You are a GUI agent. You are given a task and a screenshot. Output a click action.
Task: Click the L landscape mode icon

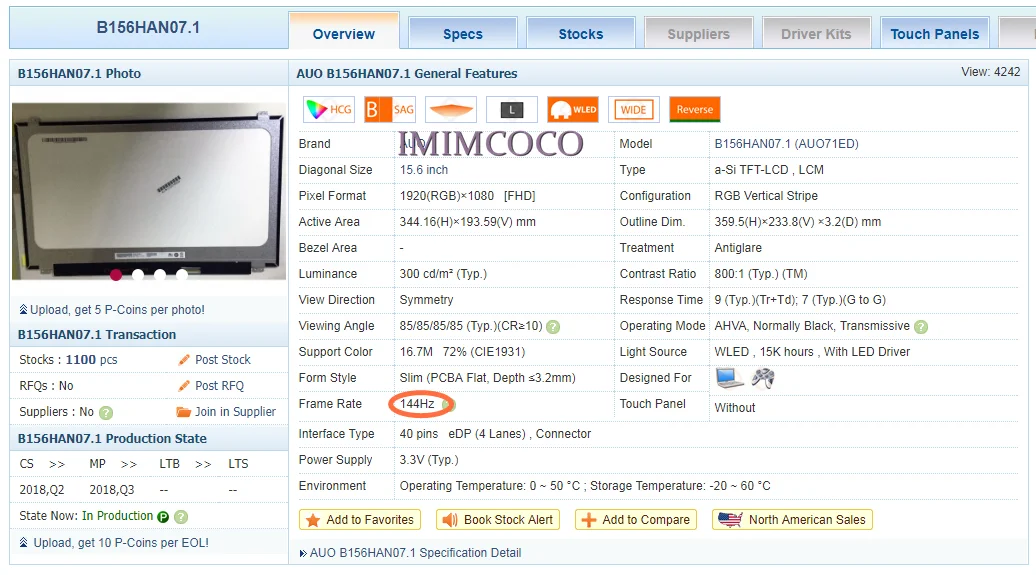pos(511,110)
